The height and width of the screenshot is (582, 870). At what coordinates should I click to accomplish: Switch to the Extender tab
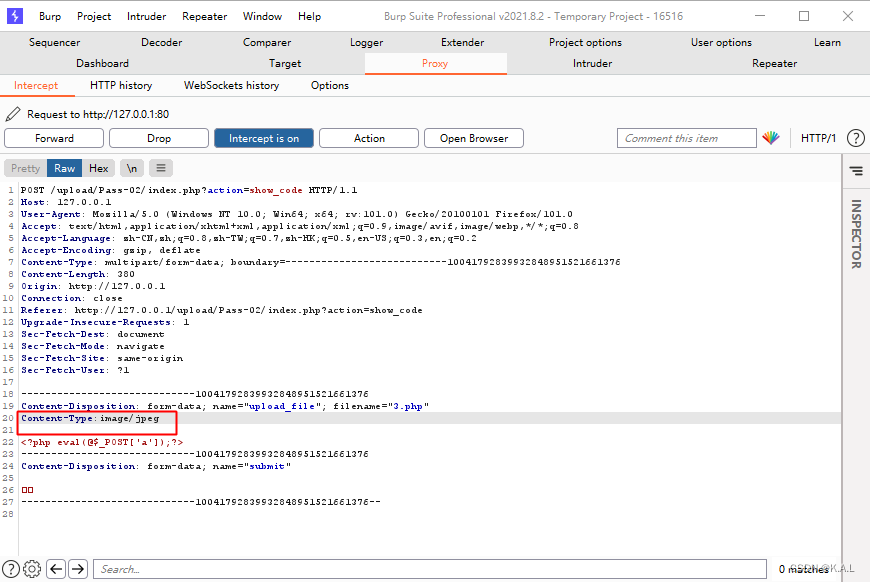[x=462, y=42]
